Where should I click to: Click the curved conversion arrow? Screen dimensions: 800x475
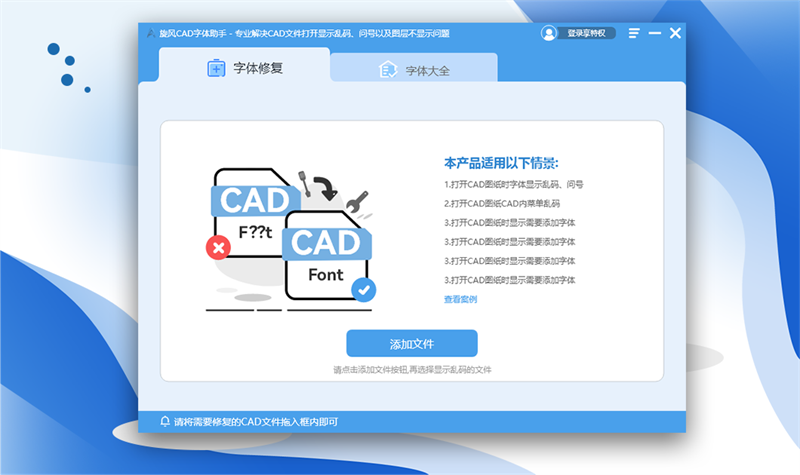click(325, 188)
